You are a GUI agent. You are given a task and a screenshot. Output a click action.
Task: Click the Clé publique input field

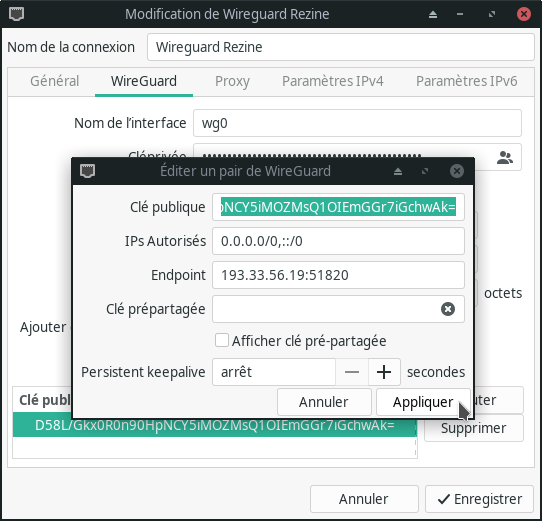[x=338, y=207]
